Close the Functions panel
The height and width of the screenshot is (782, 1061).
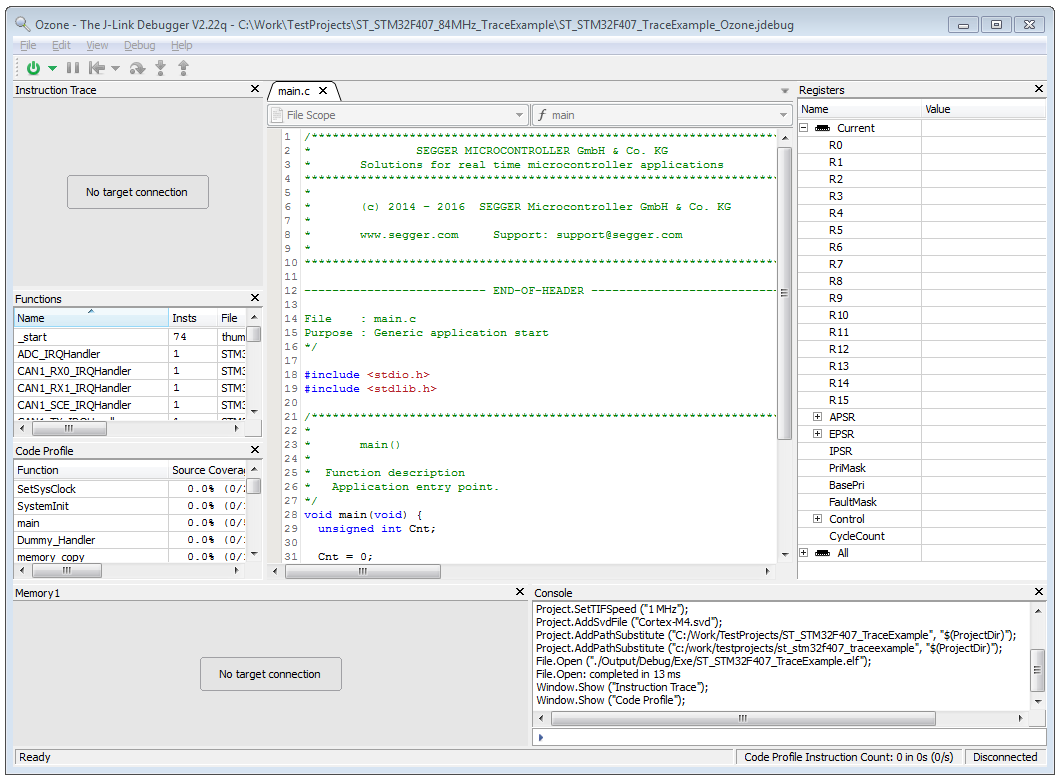tap(255, 298)
